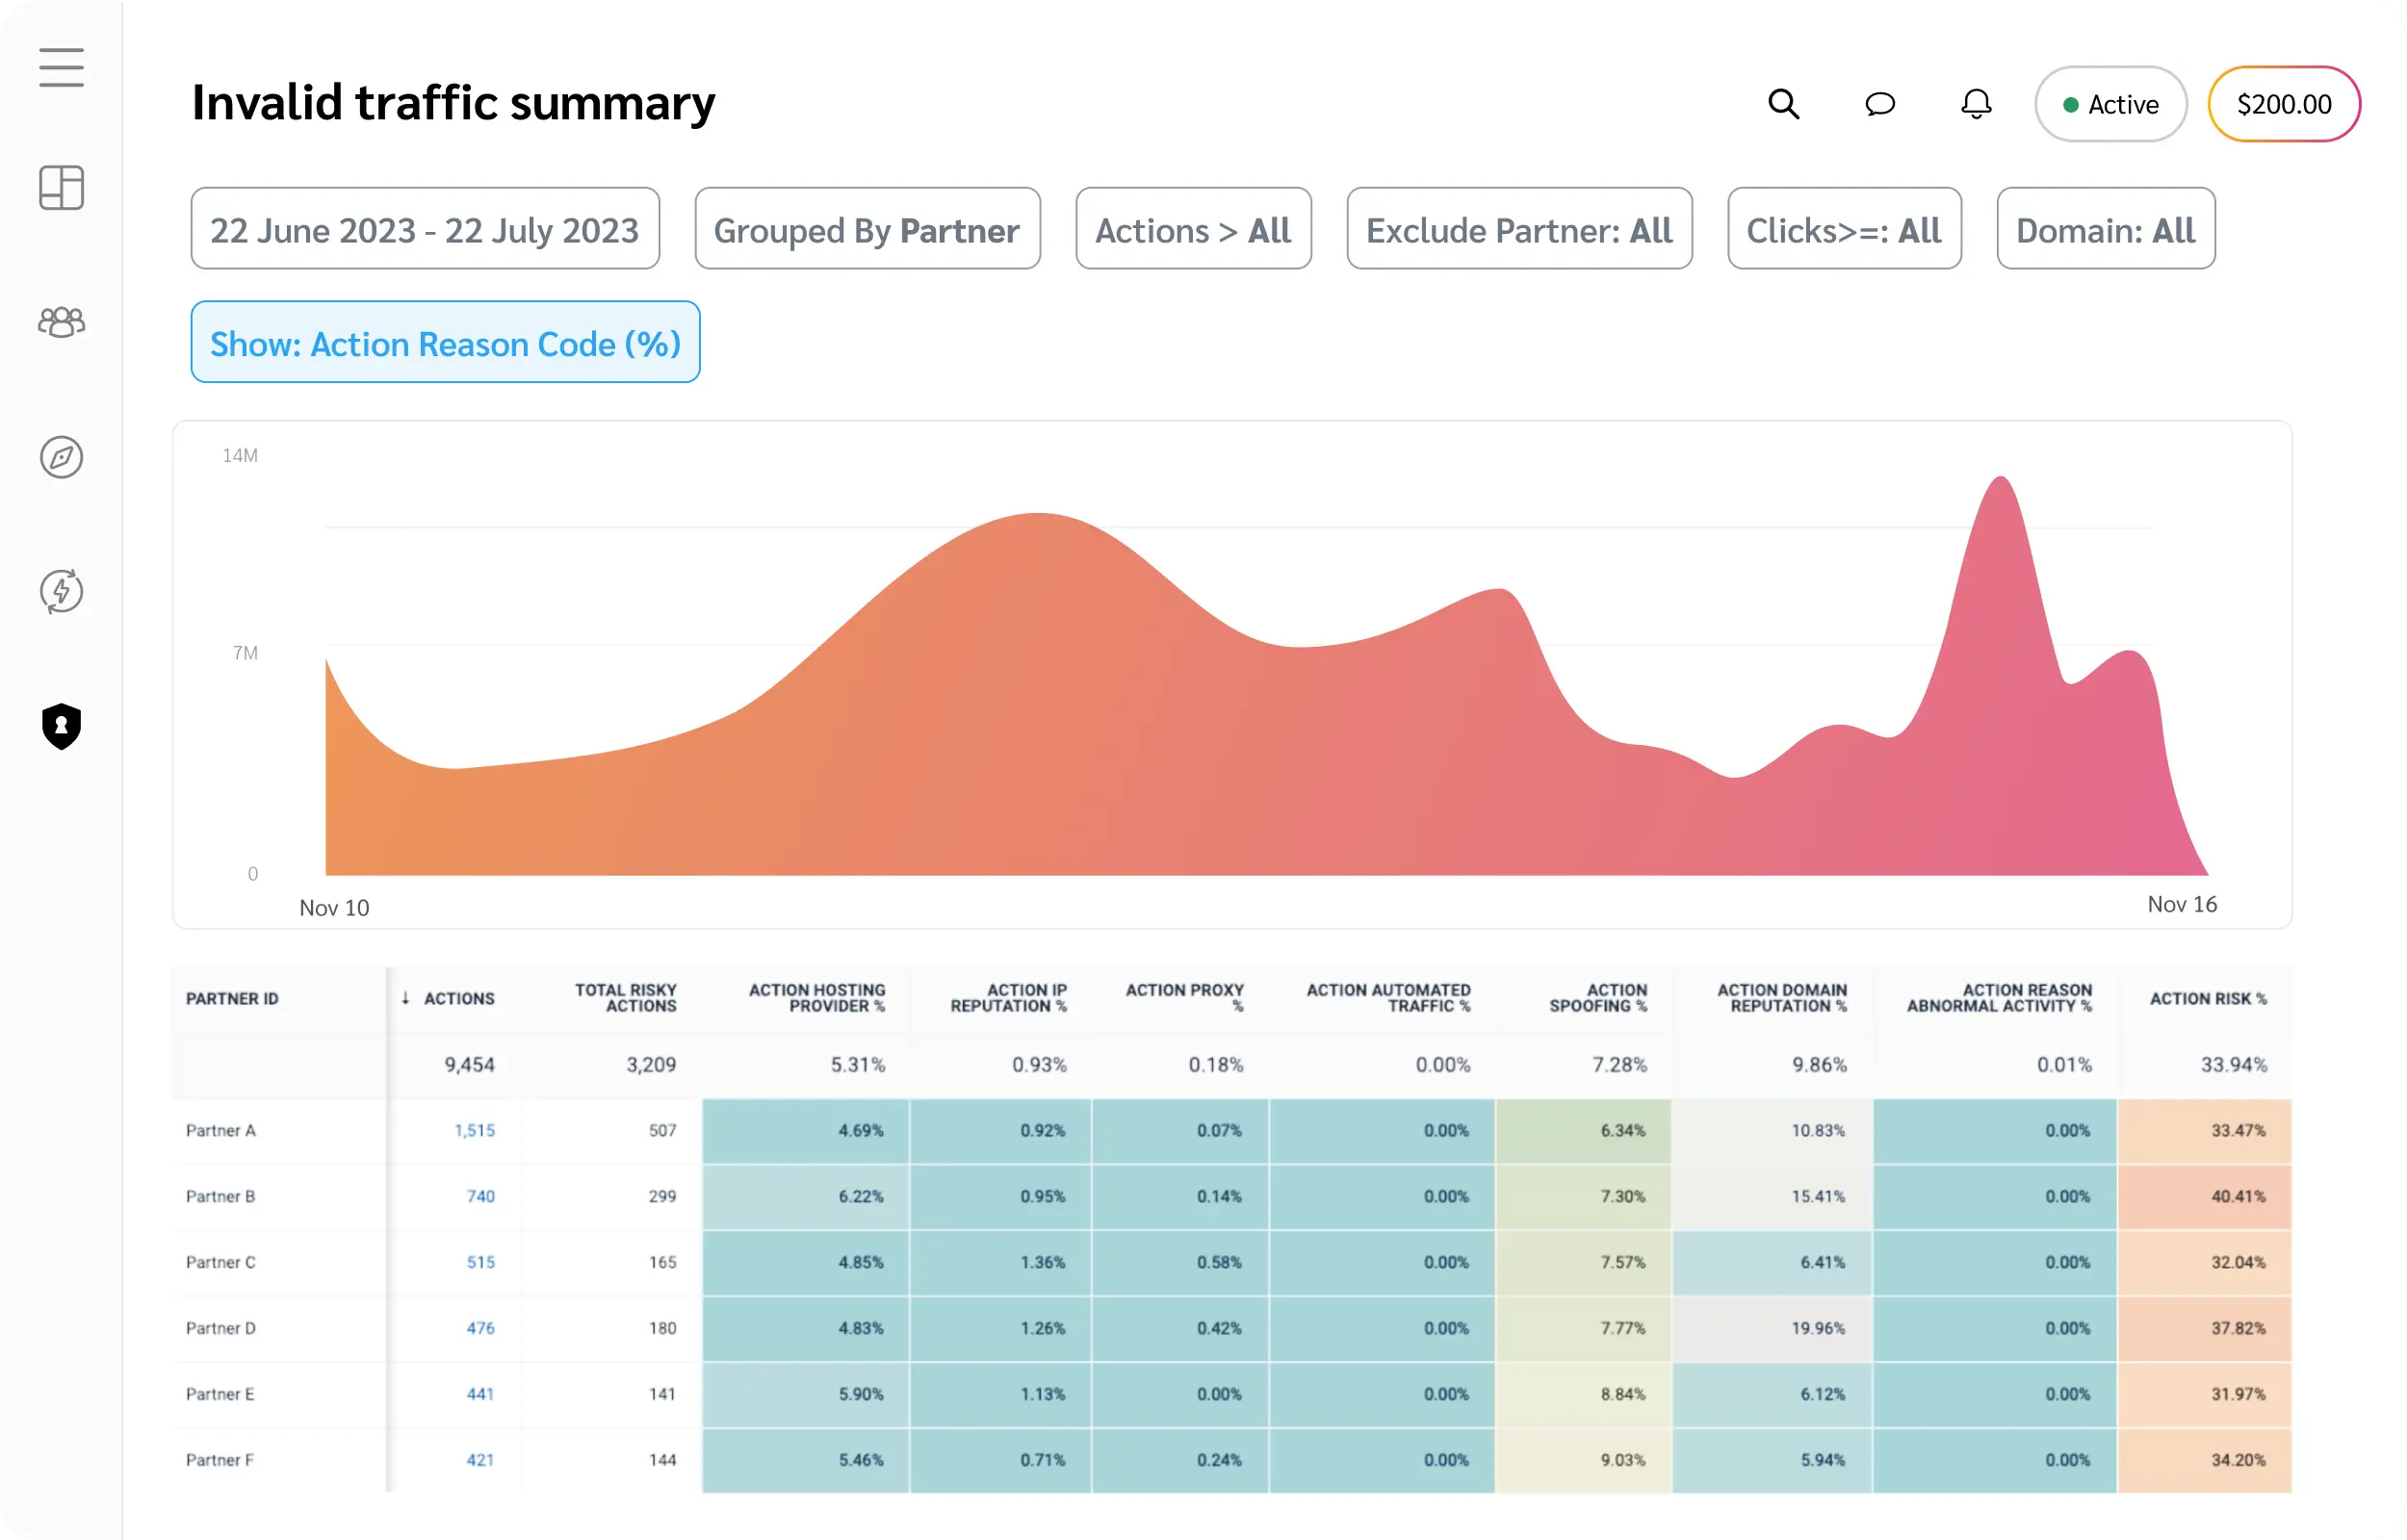Open the chat bubble icon
The height and width of the screenshot is (1540, 2407).
1880,104
